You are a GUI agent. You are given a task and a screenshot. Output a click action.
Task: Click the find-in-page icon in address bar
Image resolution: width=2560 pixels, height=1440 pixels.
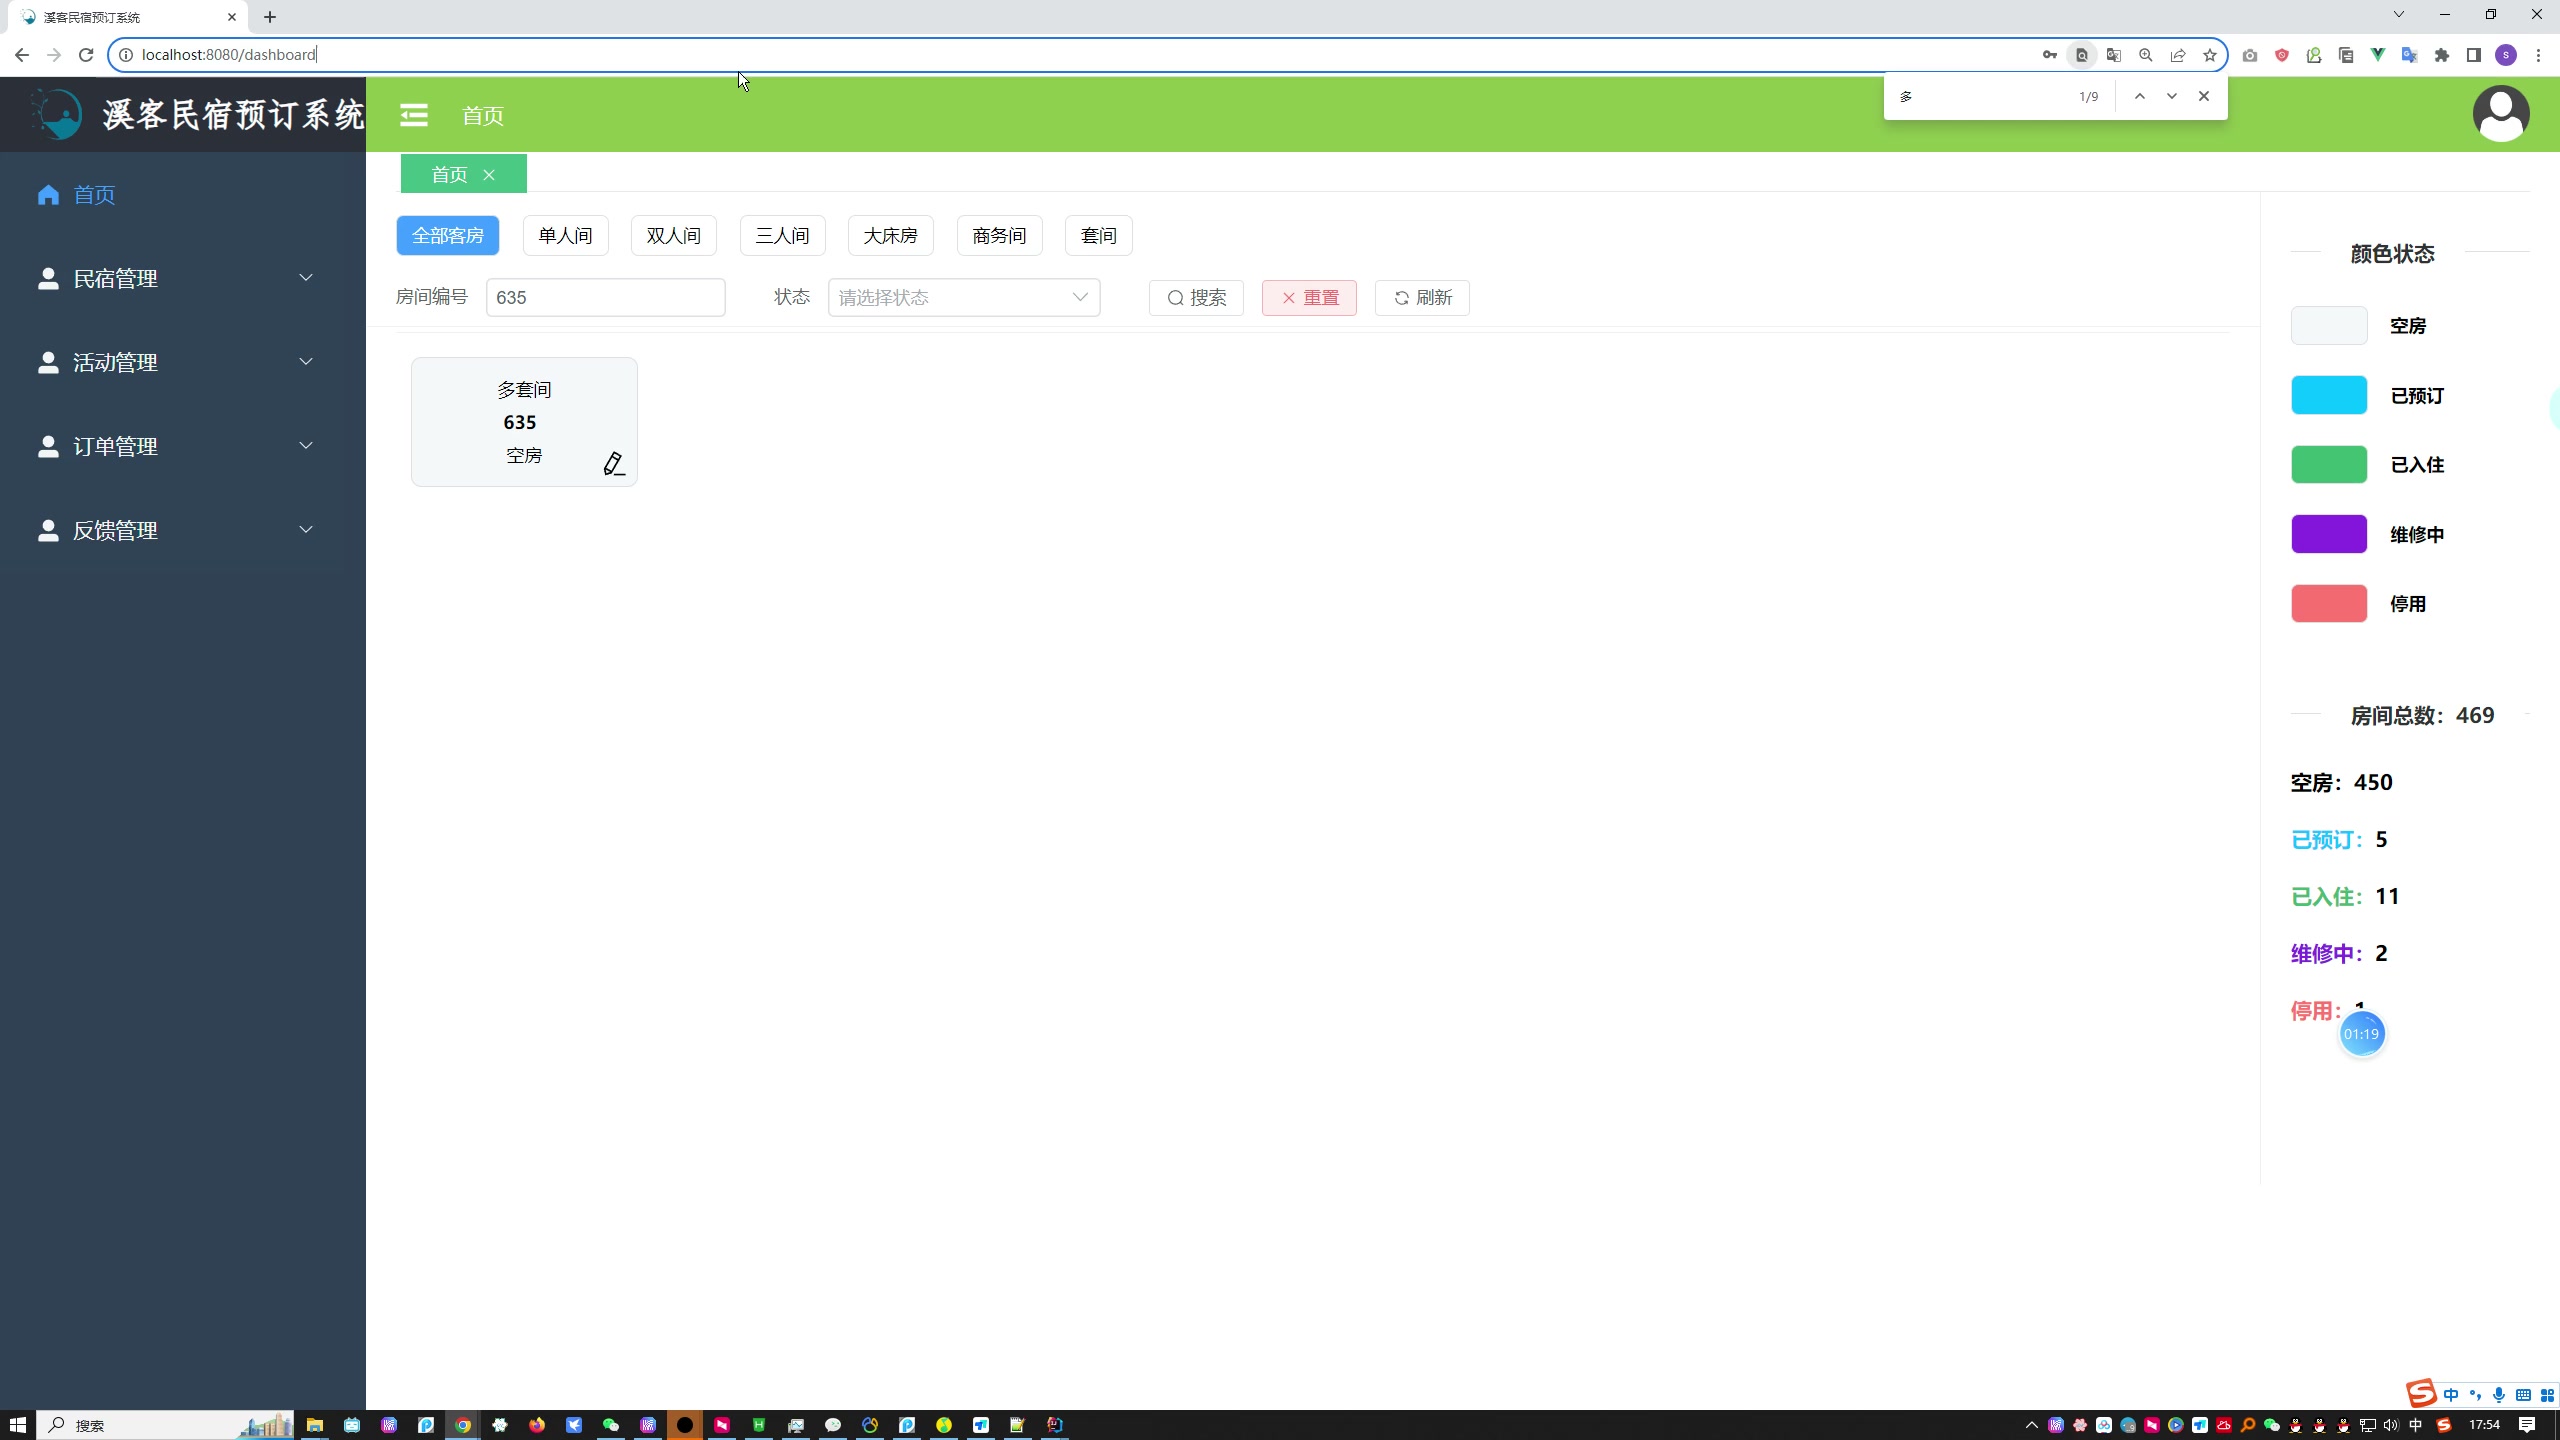point(2081,55)
